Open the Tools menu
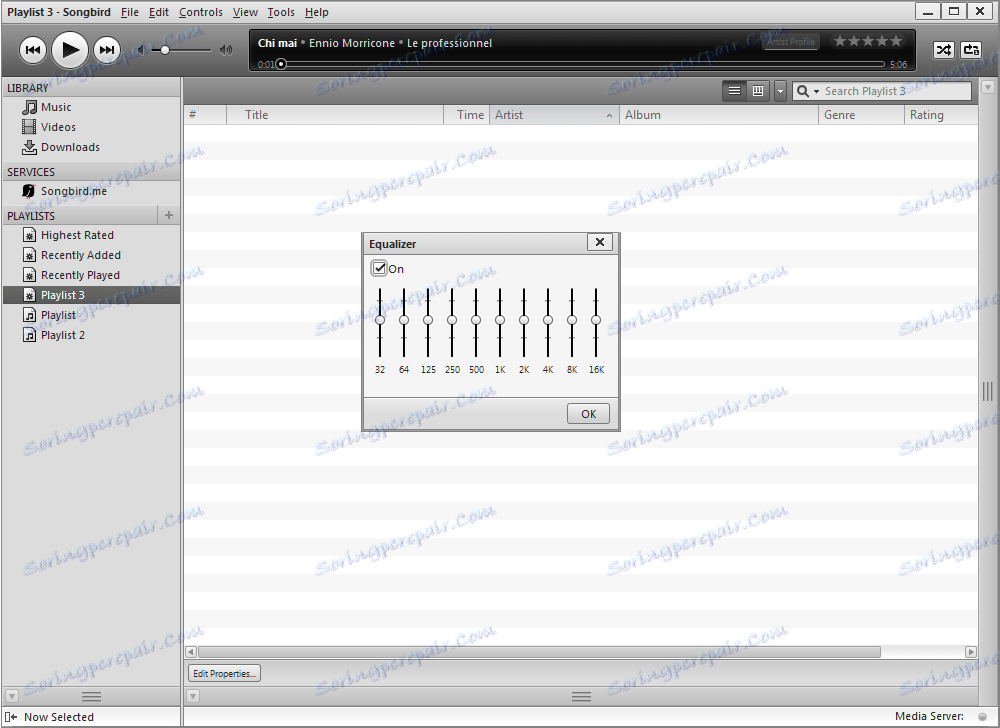The width and height of the screenshot is (1000, 728). [x=281, y=12]
